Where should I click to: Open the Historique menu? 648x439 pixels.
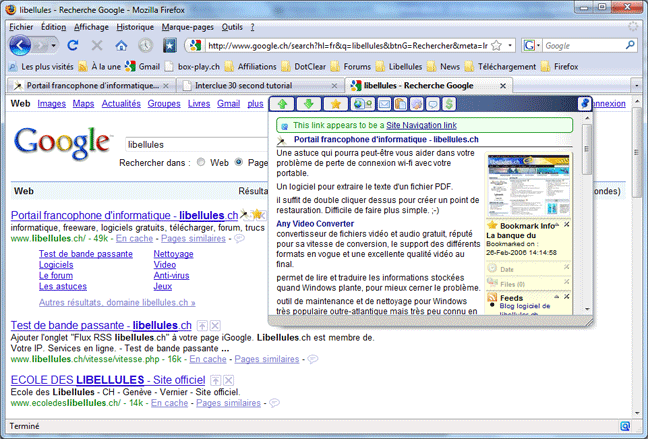pyautogui.click(x=135, y=27)
